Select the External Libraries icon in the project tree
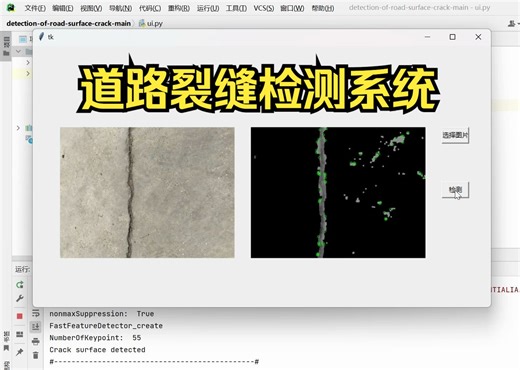The height and width of the screenshot is (370, 520). (29, 128)
